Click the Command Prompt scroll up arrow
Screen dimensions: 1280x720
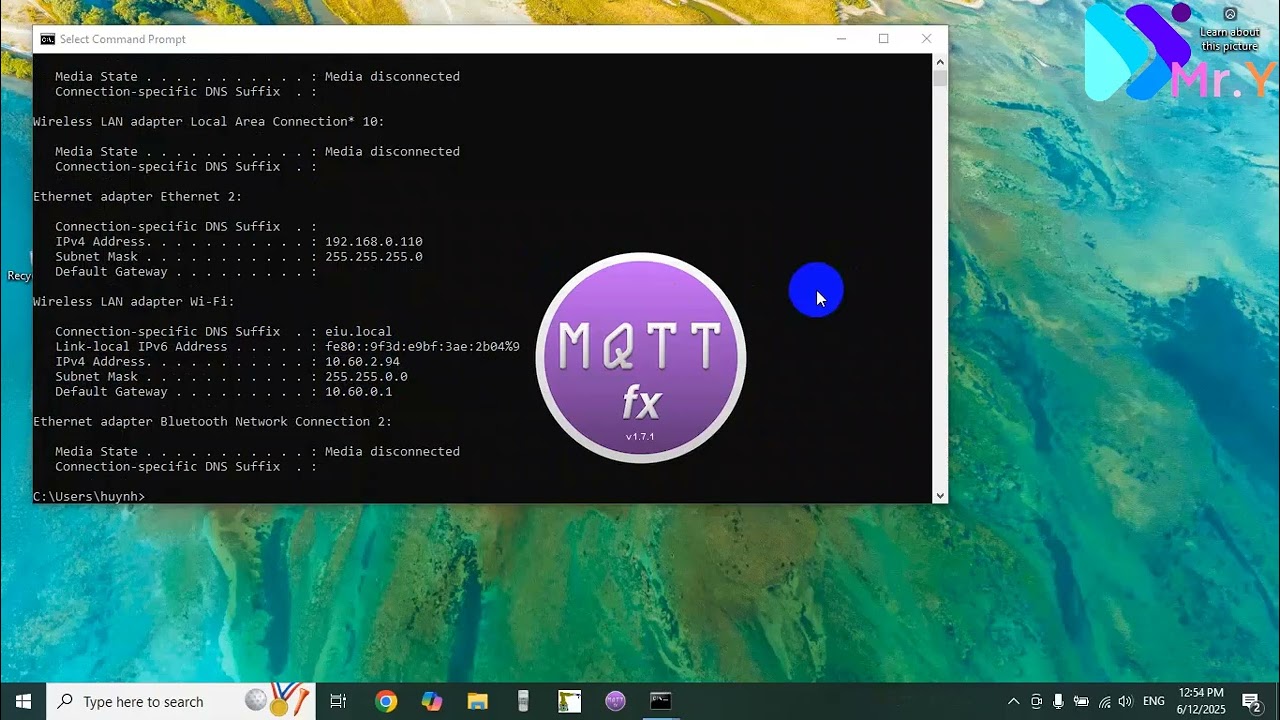point(940,61)
